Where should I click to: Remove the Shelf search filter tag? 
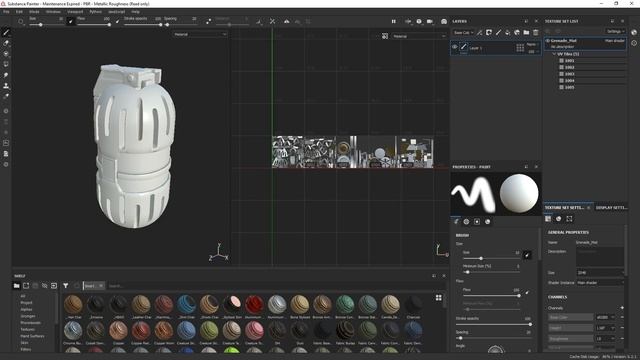pos(101,286)
